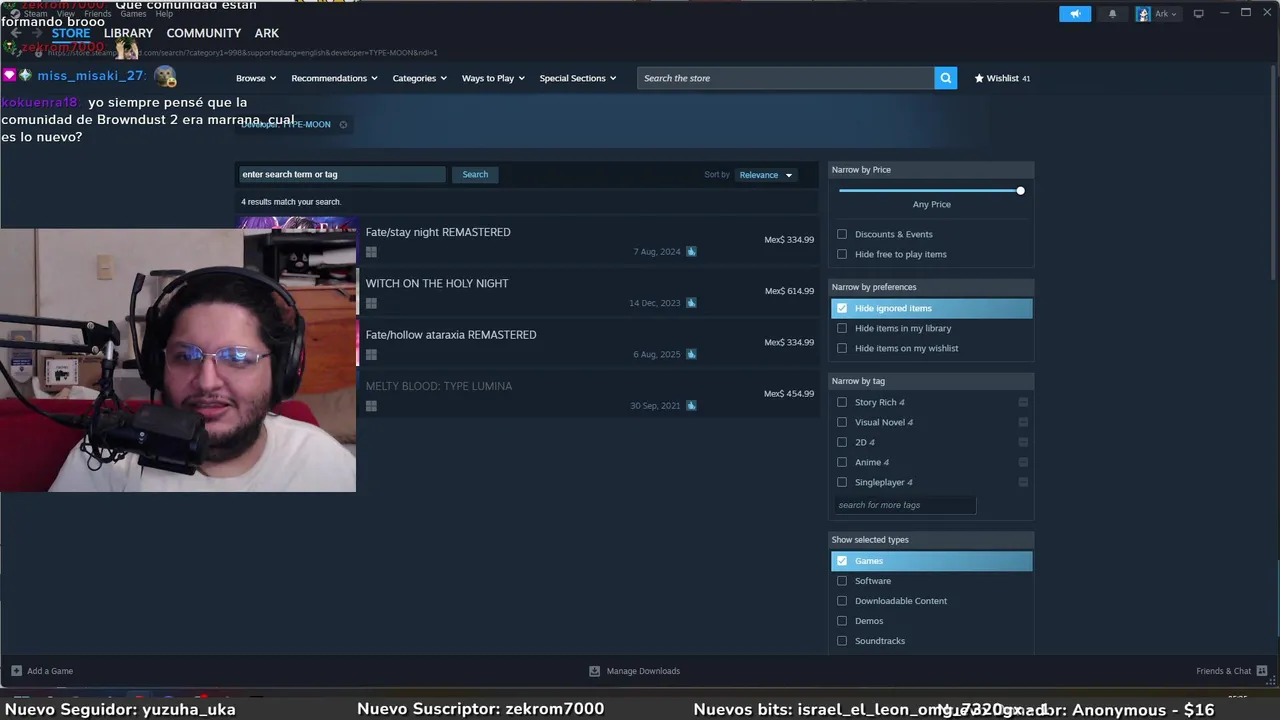The height and width of the screenshot is (720, 1280).
Task: Open the Special Sections dropdown
Action: tap(578, 78)
